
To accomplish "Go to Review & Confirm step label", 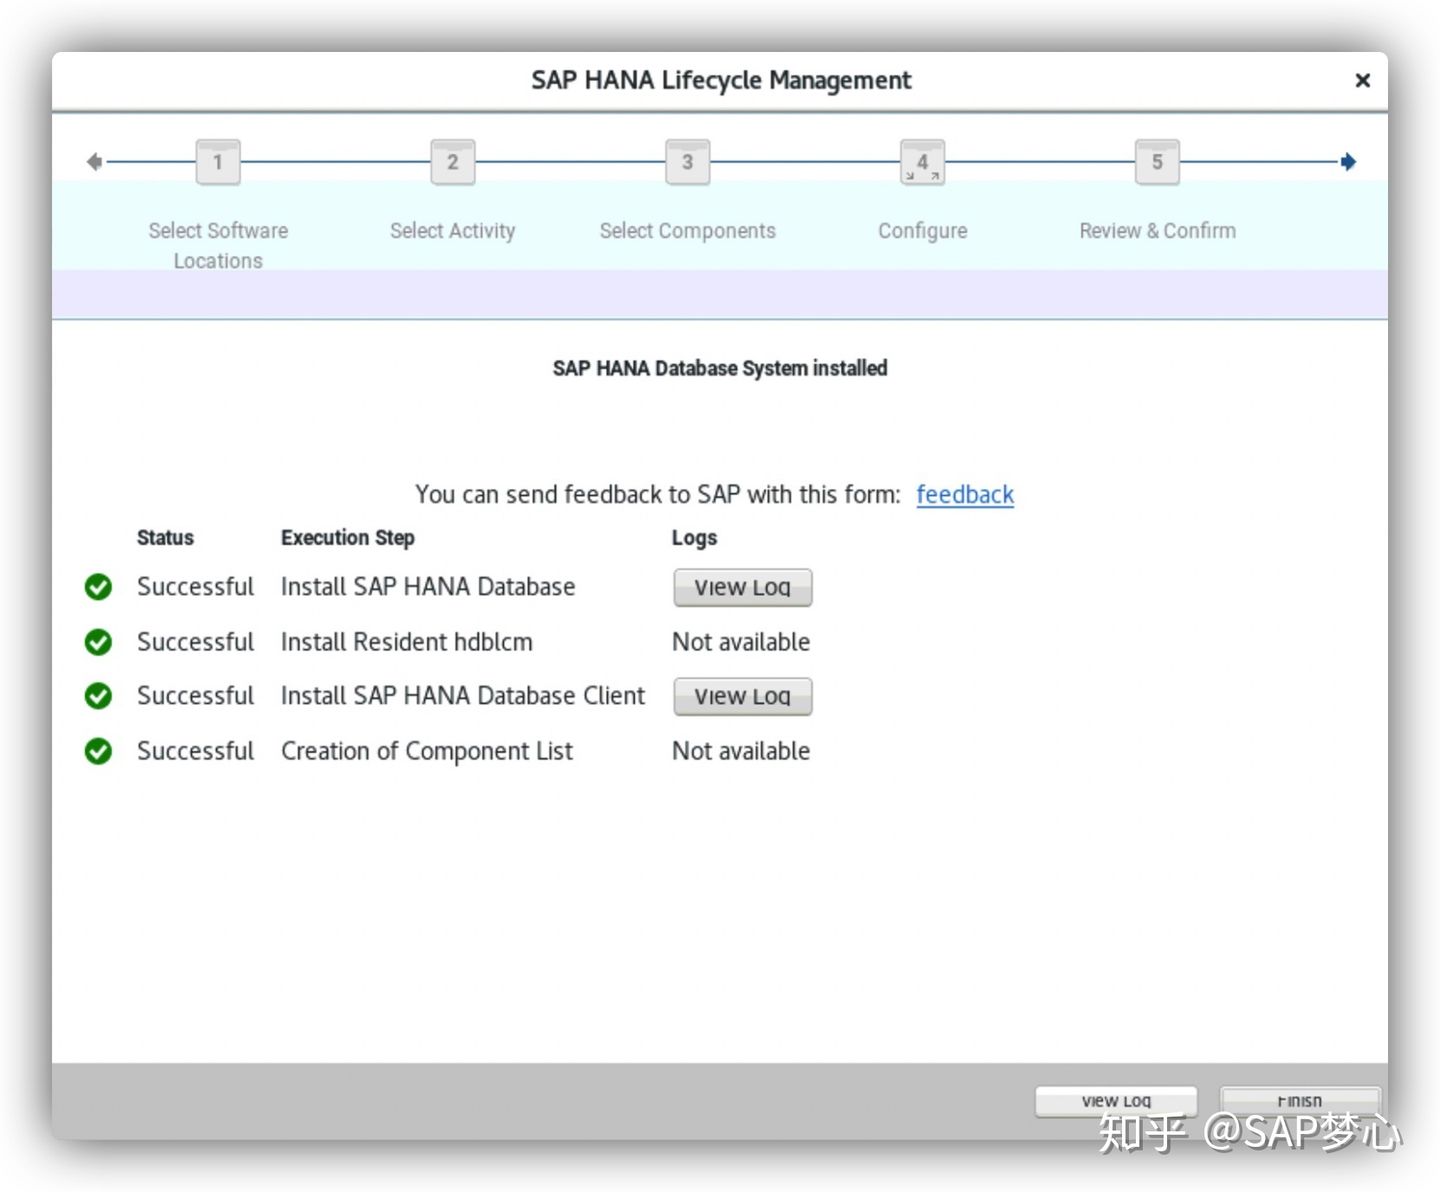I will pyautogui.click(x=1158, y=231).
